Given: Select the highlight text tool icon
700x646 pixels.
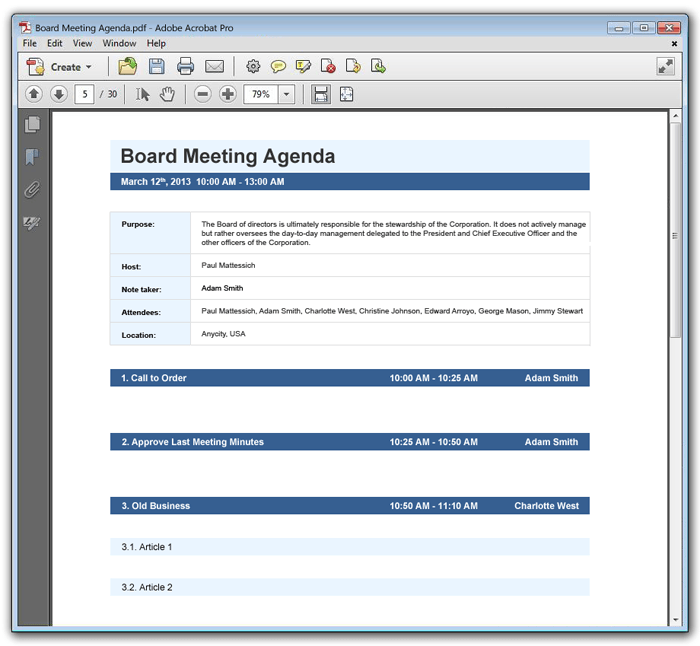Looking at the screenshot, I should pyautogui.click(x=303, y=67).
